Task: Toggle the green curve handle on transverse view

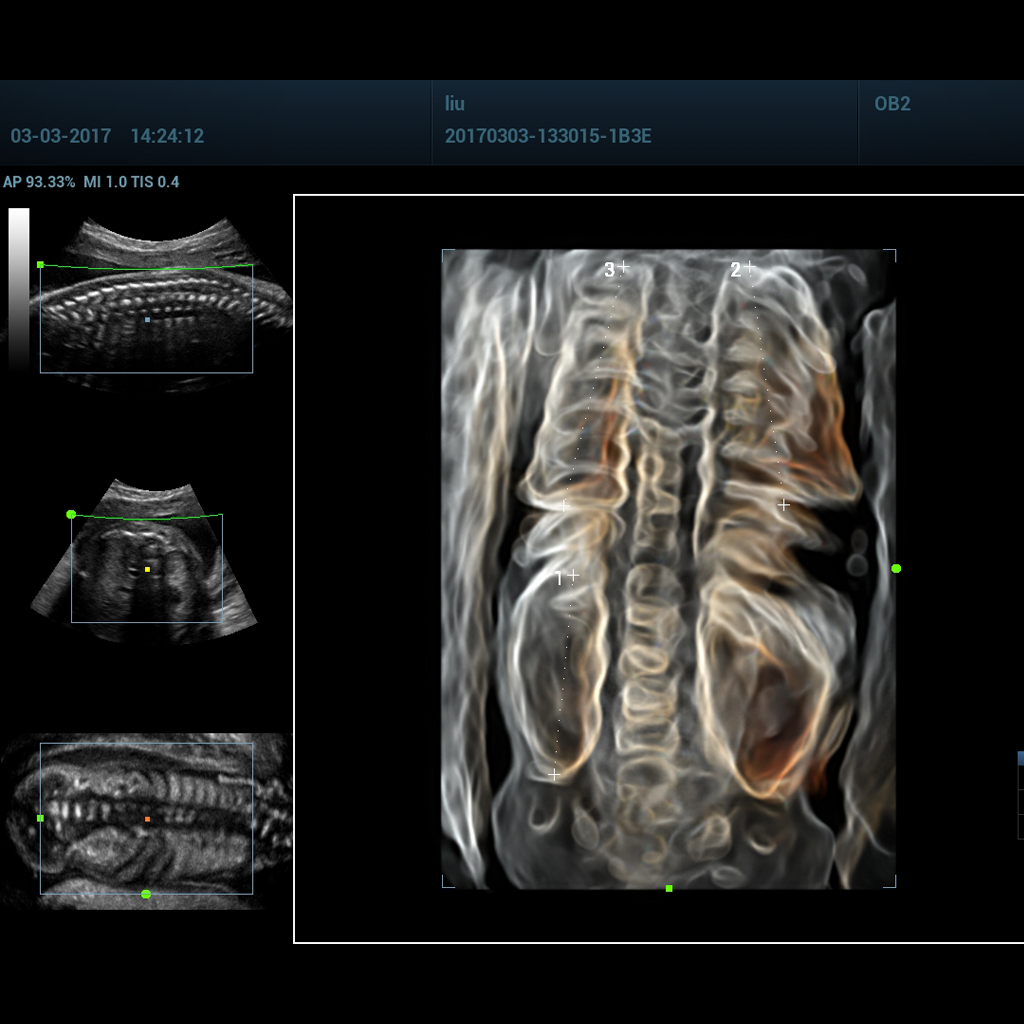Action: coord(71,514)
